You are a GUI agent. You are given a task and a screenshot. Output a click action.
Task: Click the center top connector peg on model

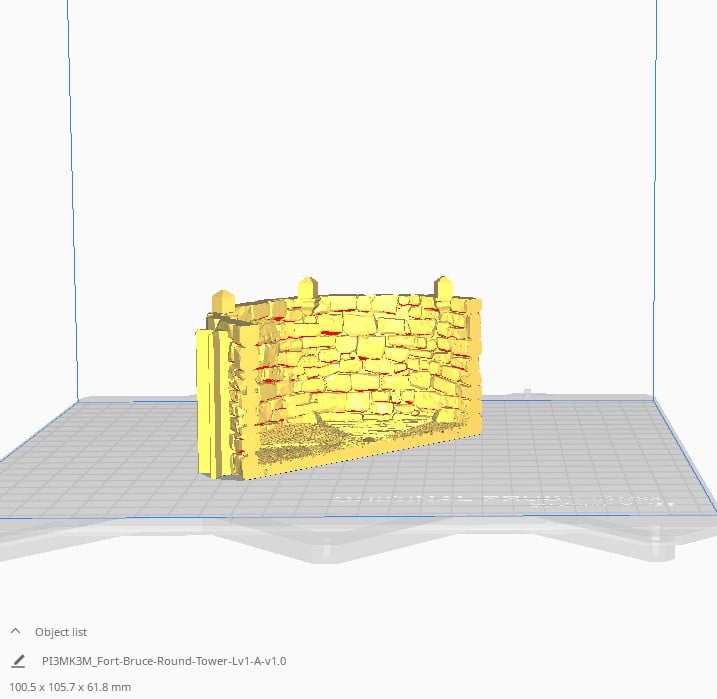(307, 289)
